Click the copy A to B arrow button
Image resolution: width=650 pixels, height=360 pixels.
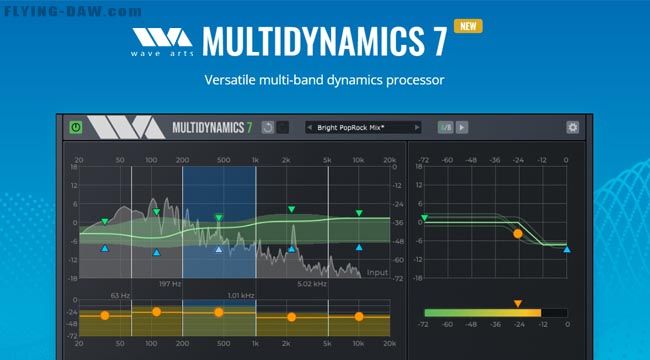pyautogui.click(x=462, y=127)
